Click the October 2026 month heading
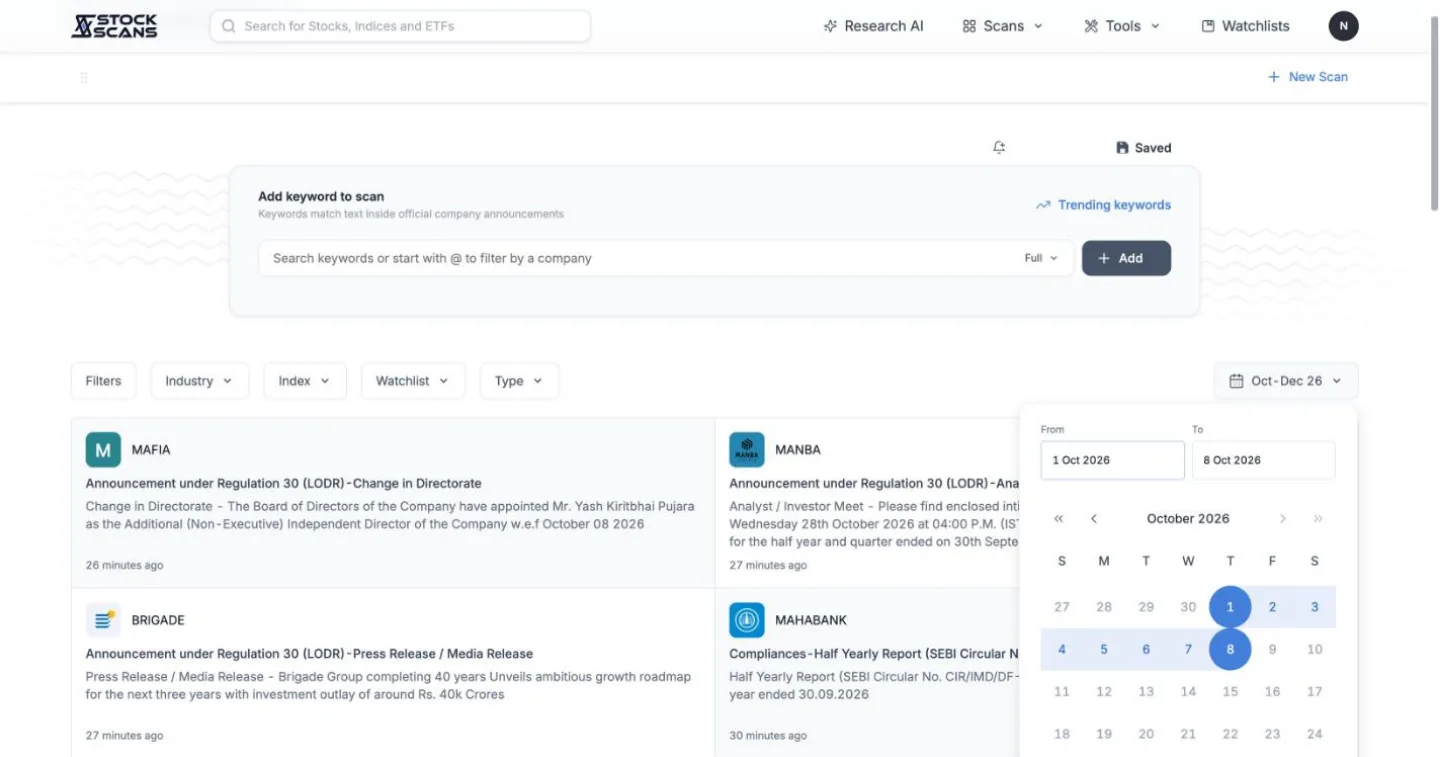This screenshot has height=757, width=1440. point(1188,519)
